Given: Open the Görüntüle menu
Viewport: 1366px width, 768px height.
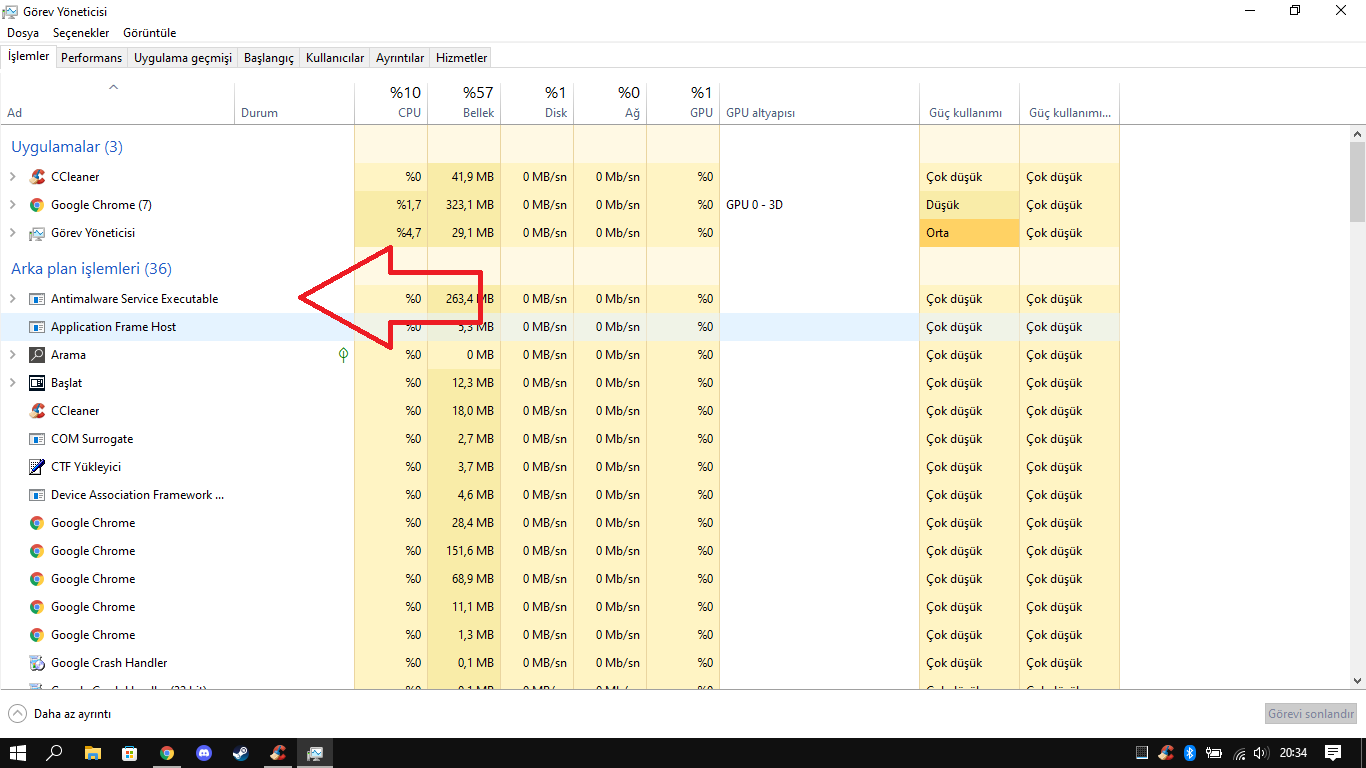Looking at the screenshot, I should click(x=149, y=33).
